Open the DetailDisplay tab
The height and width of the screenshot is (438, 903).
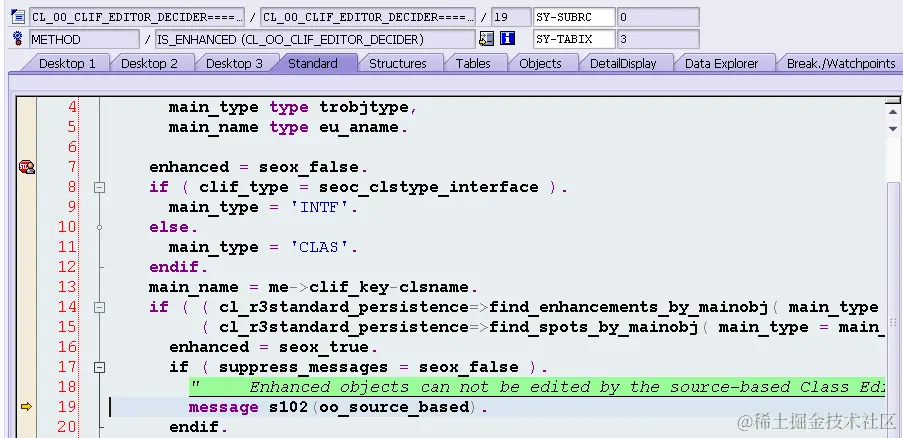tap(623, 63)
